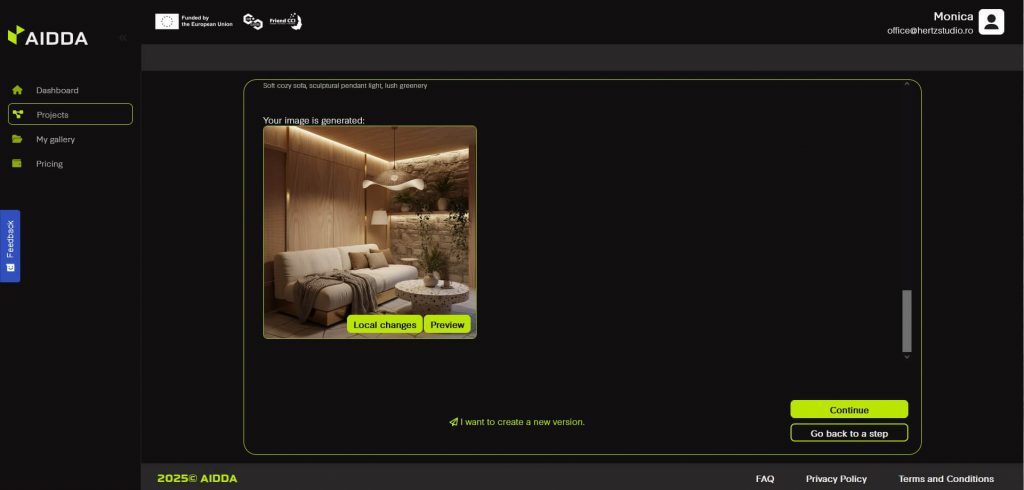1024x490 pixels.
Task: Select Go back to a step
Action: 849,433
